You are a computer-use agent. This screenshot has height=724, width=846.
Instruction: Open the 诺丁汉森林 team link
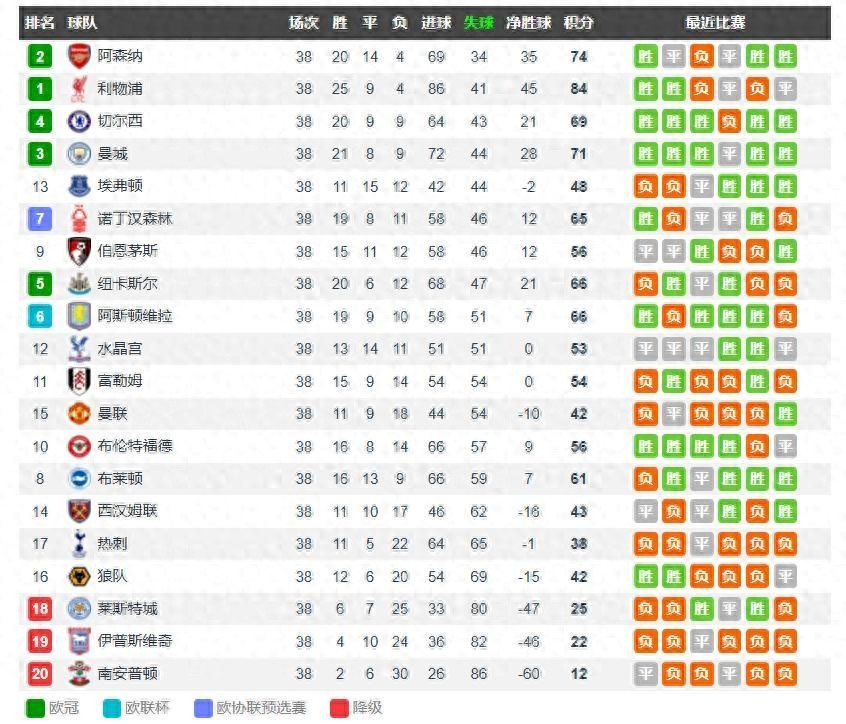coord(135,218)
